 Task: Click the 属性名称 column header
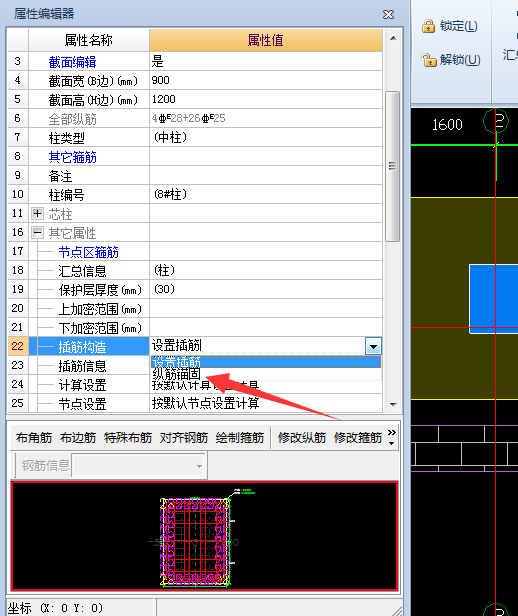click(x=88, y=40)
